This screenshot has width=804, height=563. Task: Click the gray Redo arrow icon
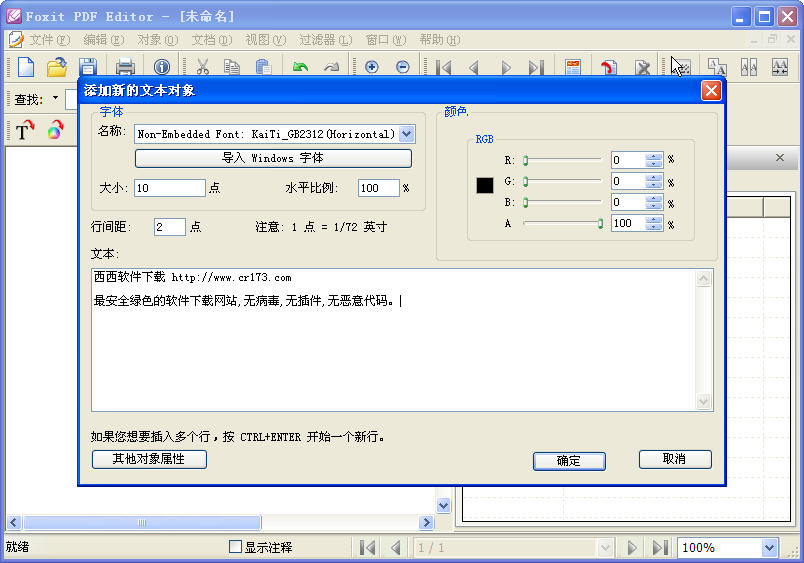click(x=332, y=67)
